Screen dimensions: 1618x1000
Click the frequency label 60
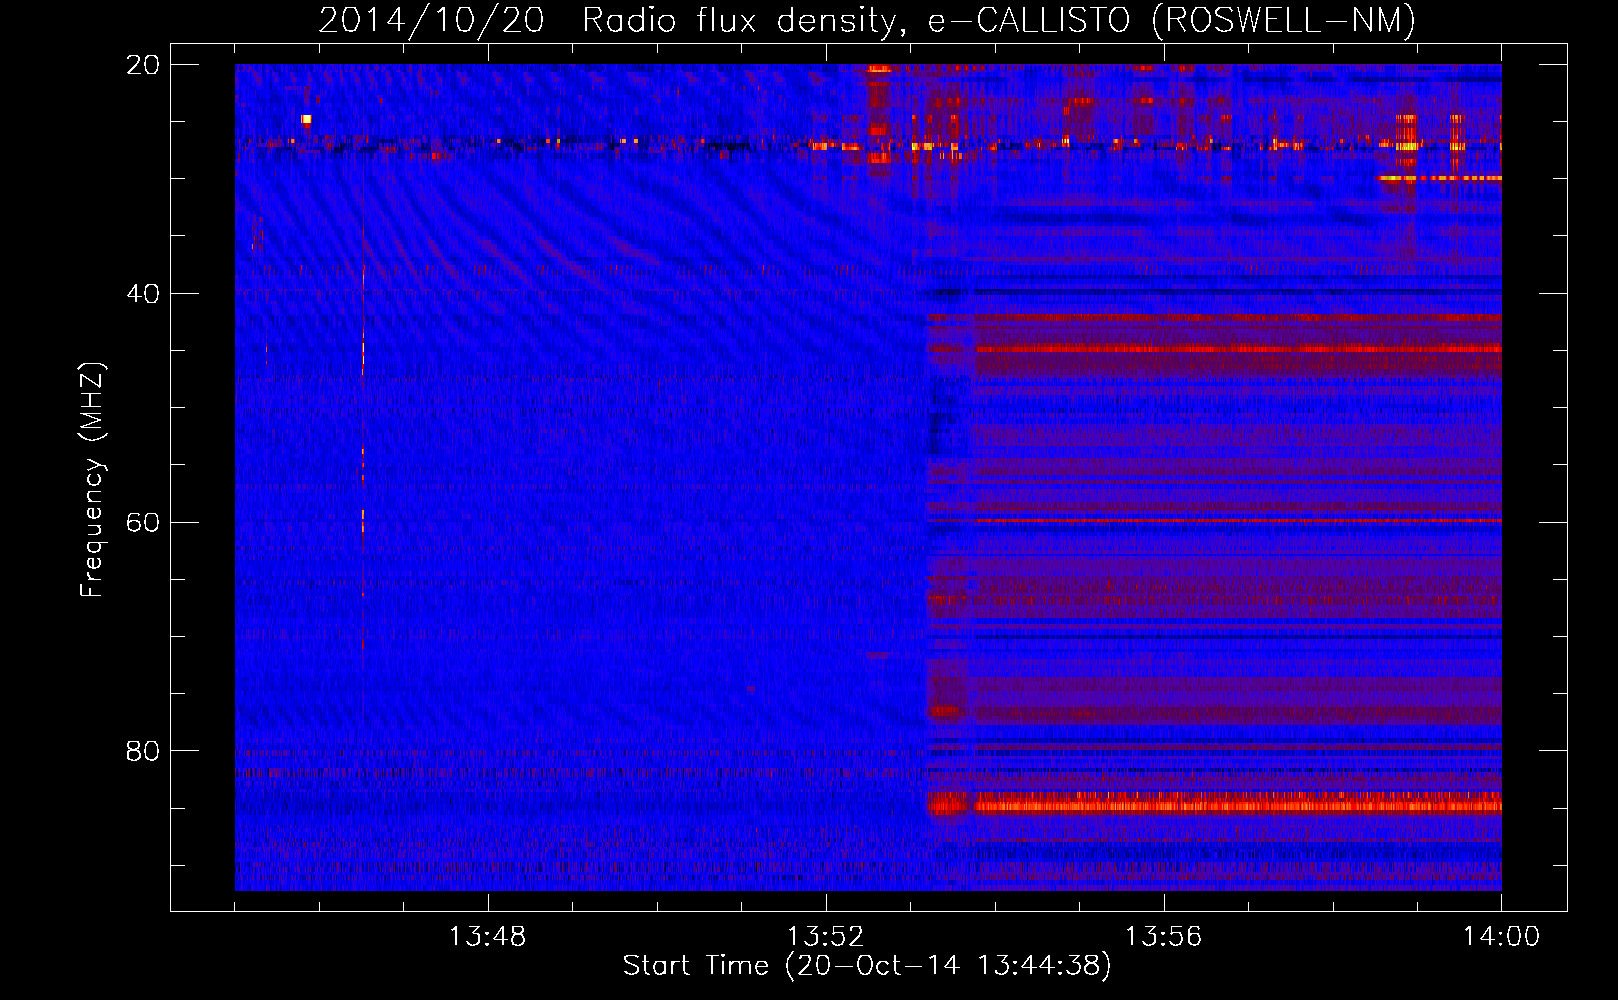142,523
